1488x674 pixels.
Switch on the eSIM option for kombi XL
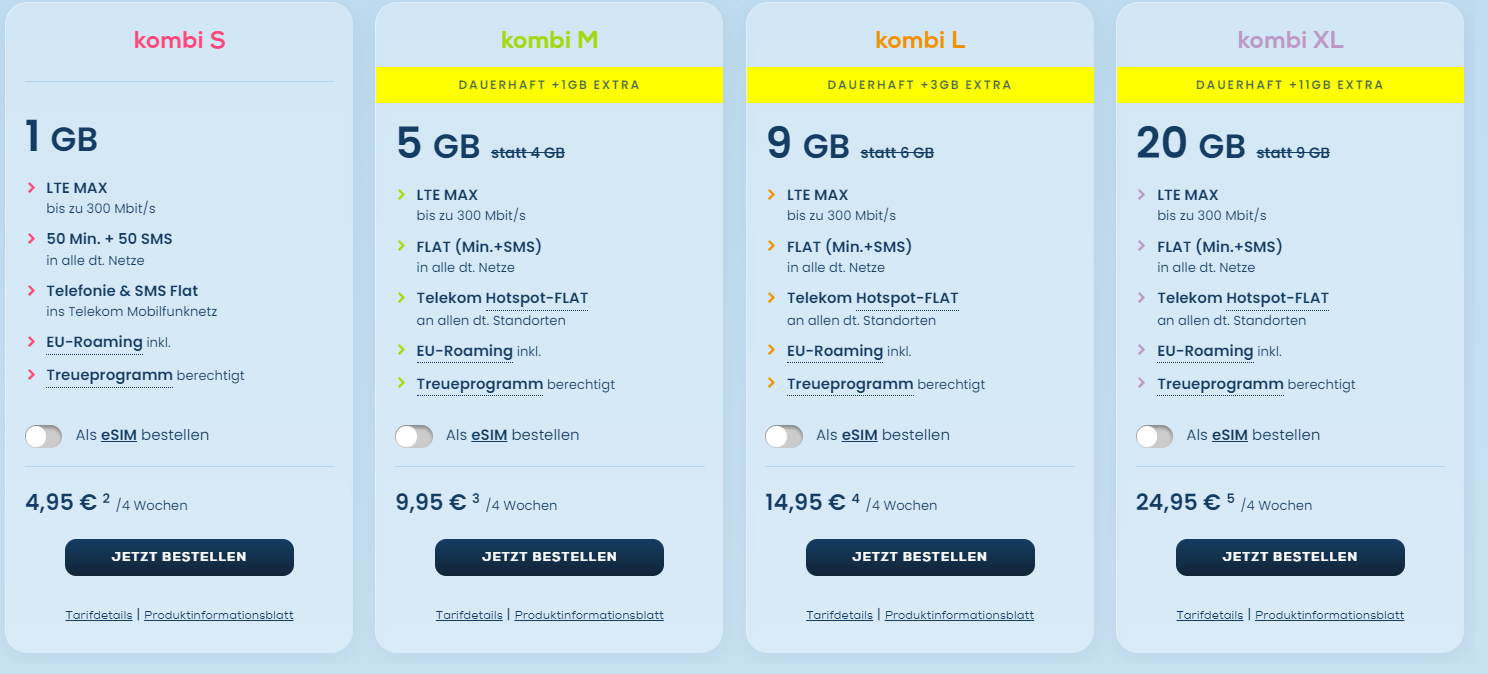pyautogui.click(x=1155, y=436)
